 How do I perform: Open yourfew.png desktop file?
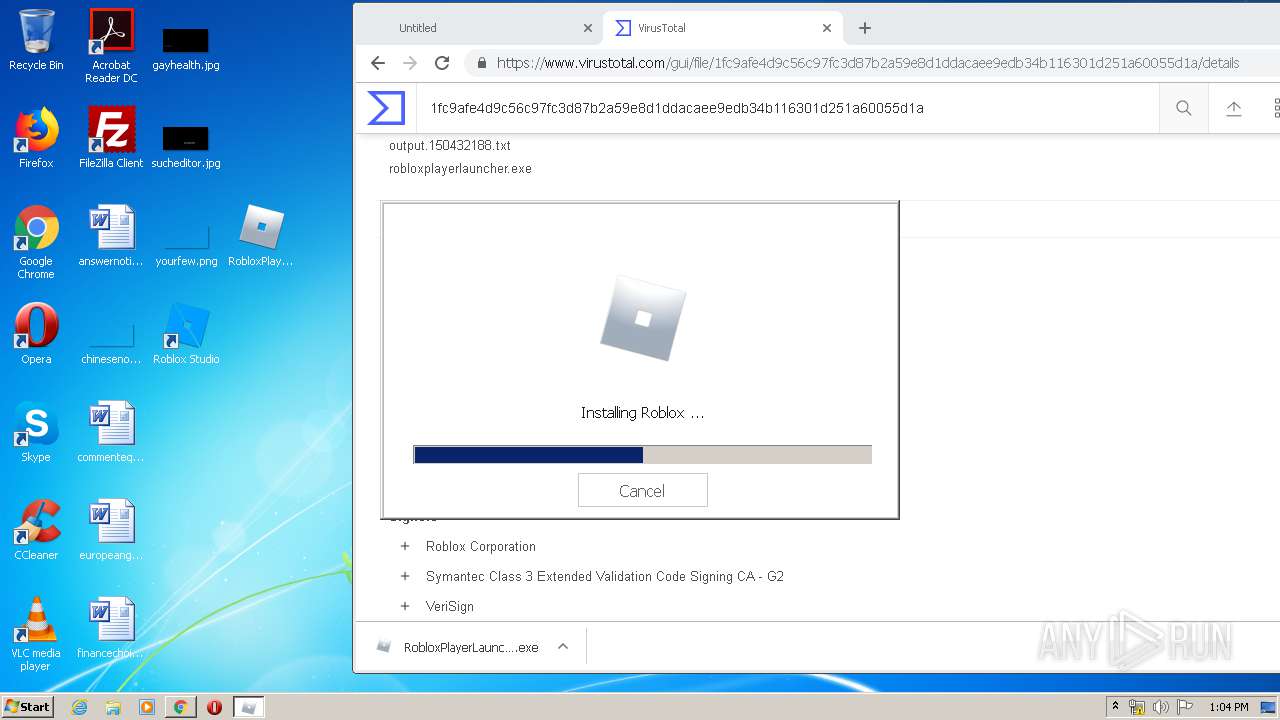[x=186, y=245]
